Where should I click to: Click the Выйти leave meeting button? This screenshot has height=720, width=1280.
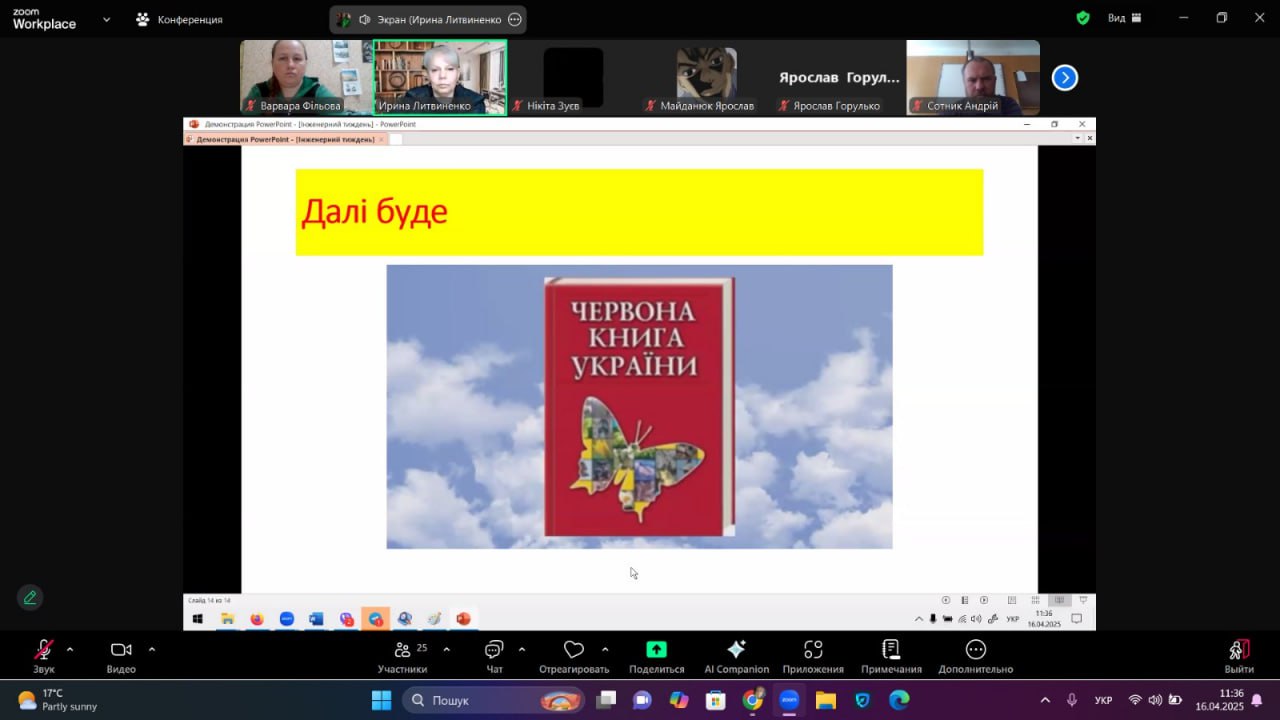[1239, 656]
